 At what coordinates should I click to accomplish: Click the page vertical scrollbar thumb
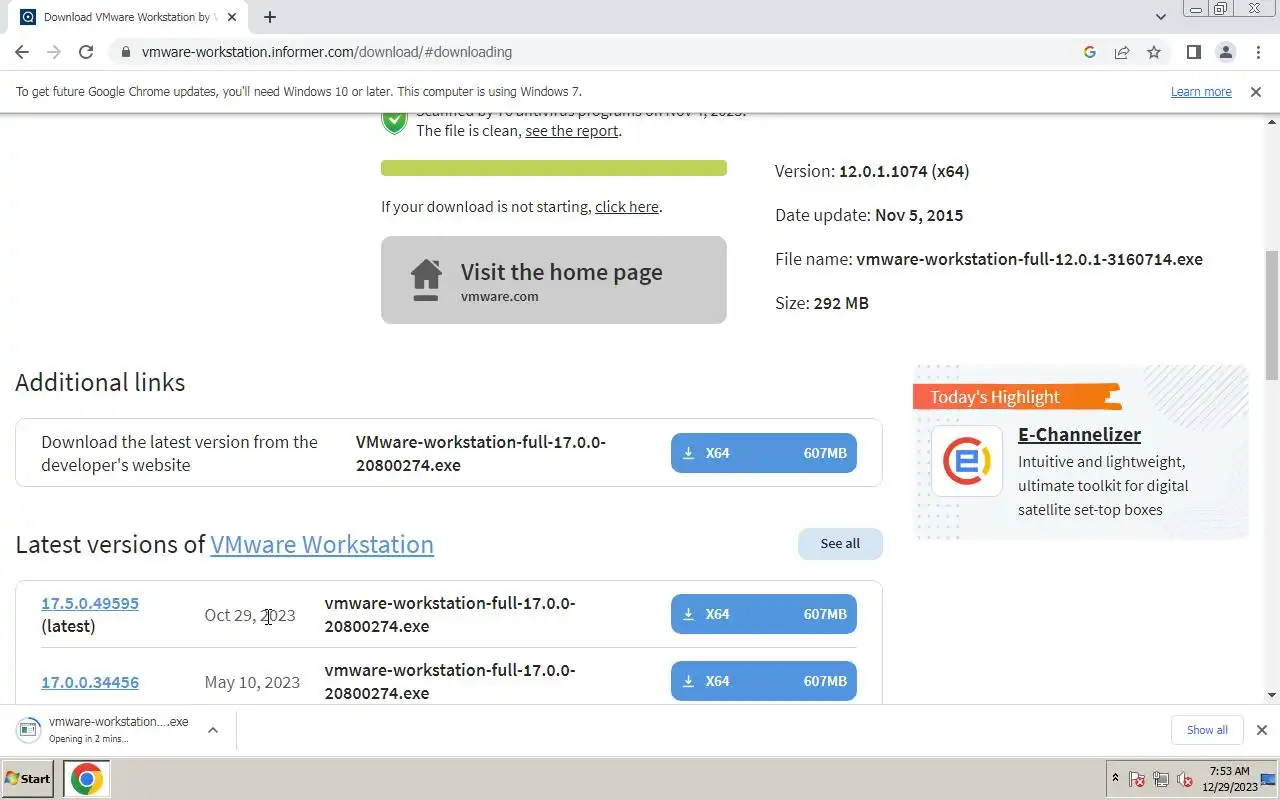tap(1272, 315)
